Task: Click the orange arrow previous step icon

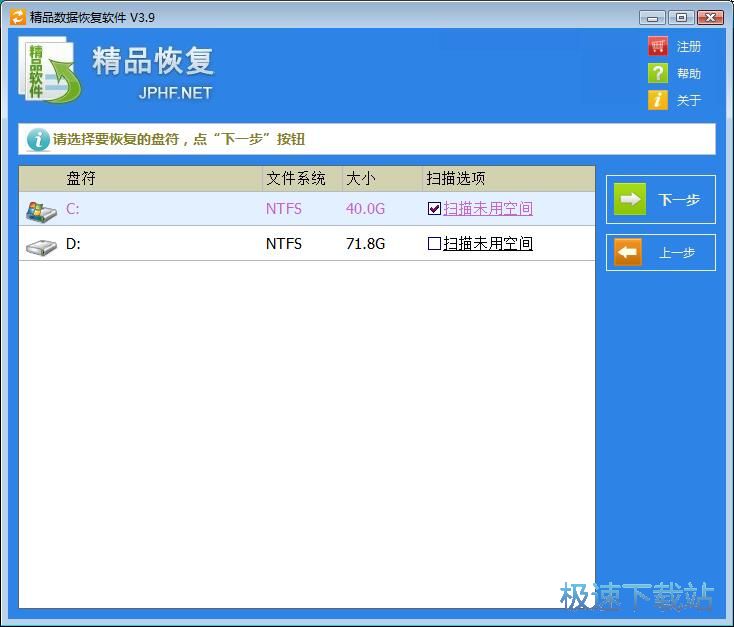Action: pyautogui.click(x=627, y=252)
